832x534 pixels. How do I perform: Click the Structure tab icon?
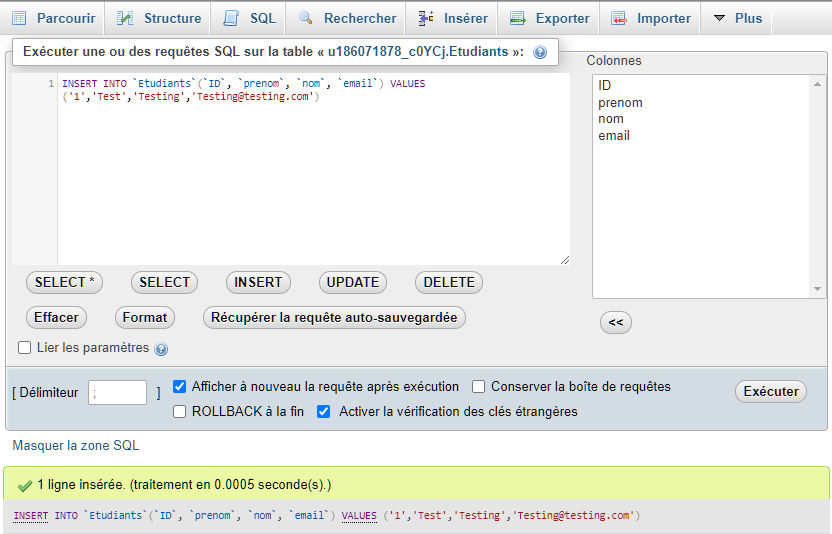(125, 18)
